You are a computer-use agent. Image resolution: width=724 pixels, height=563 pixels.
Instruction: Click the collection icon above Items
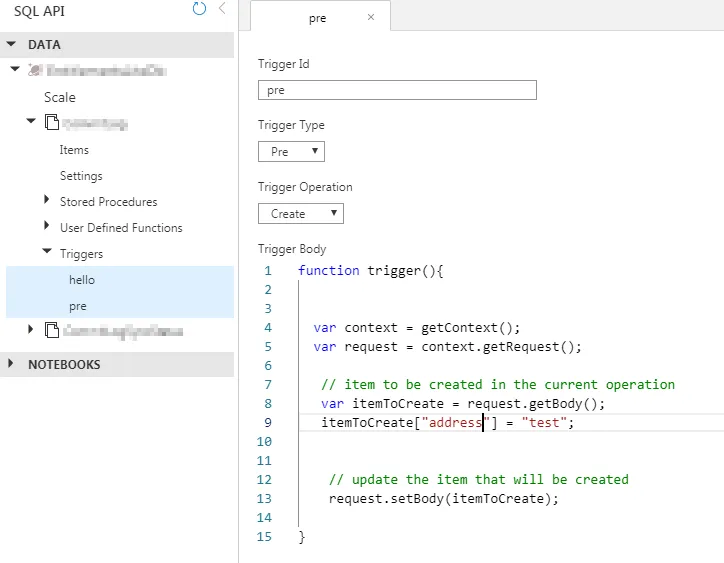coord(51,123)
